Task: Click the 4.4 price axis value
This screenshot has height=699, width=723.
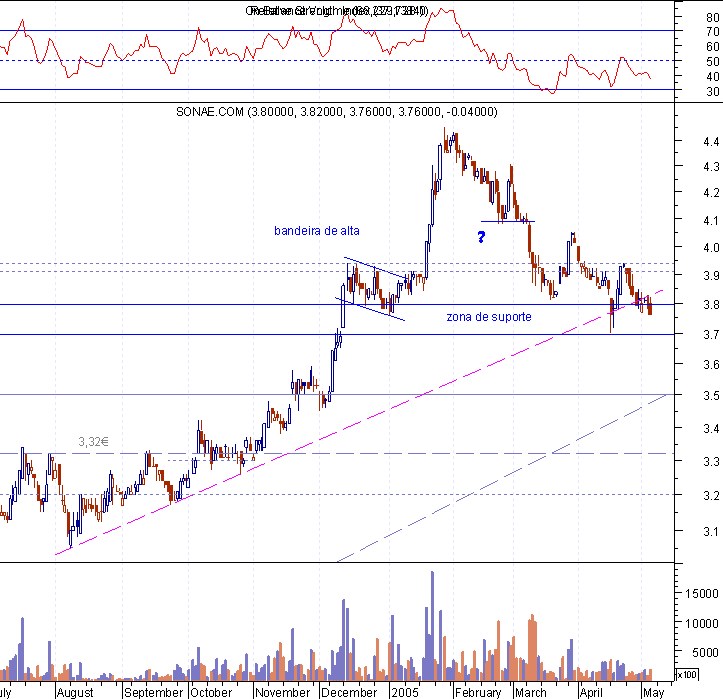Action: click(x=711, y=142)
